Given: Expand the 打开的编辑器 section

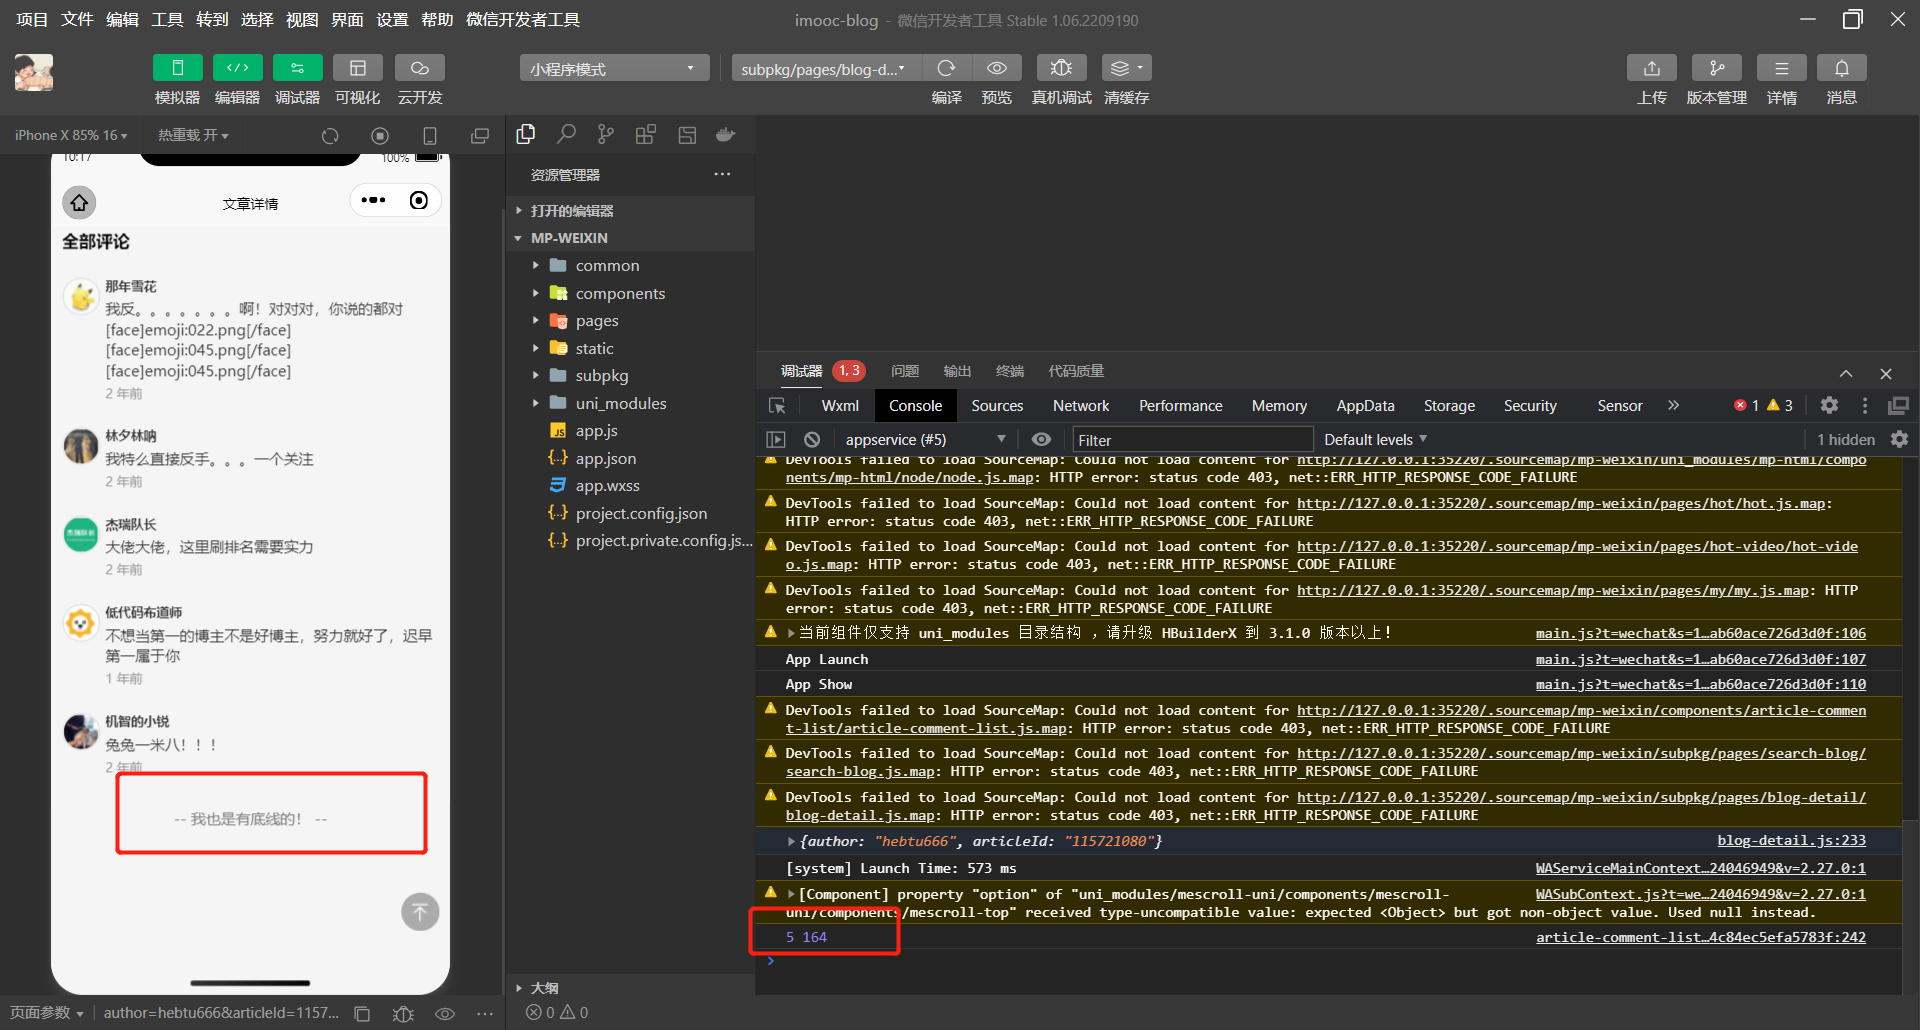Looking at the screenshot, I should point(630,211).
